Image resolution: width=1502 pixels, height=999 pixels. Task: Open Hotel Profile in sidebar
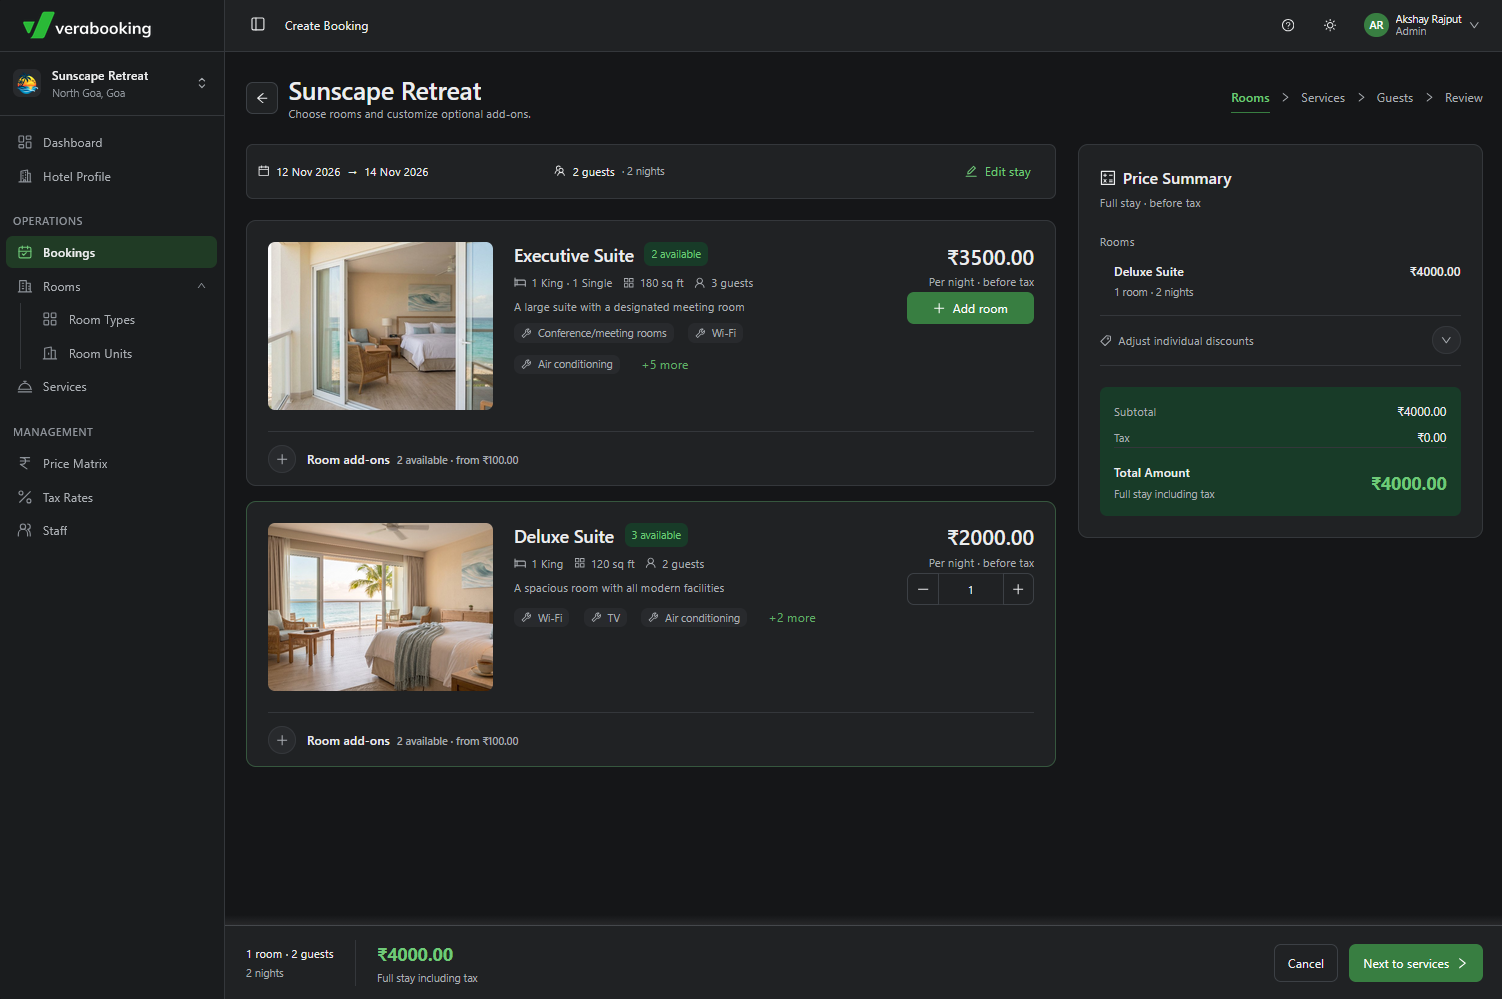pos(112,177)
